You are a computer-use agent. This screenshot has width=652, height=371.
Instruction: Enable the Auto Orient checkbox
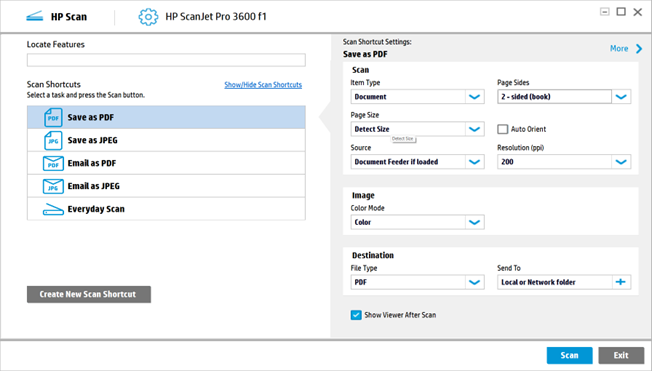pos(502,129)
